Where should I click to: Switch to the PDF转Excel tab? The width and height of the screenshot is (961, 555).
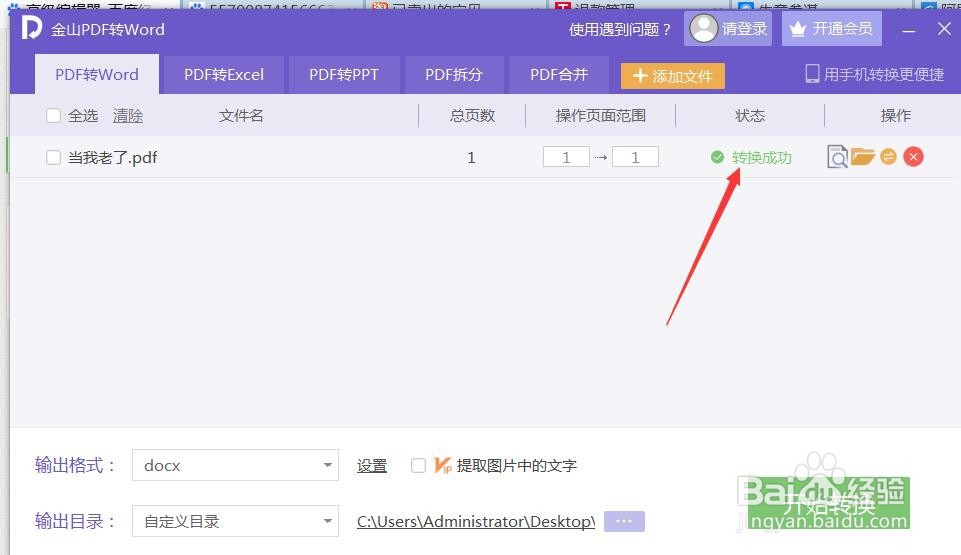click(224, 74)
